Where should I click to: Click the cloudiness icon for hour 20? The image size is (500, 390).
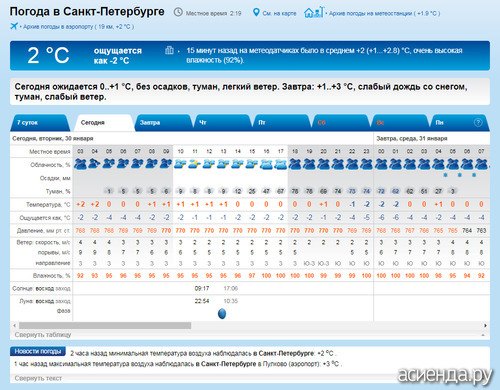tap(323, 164)
